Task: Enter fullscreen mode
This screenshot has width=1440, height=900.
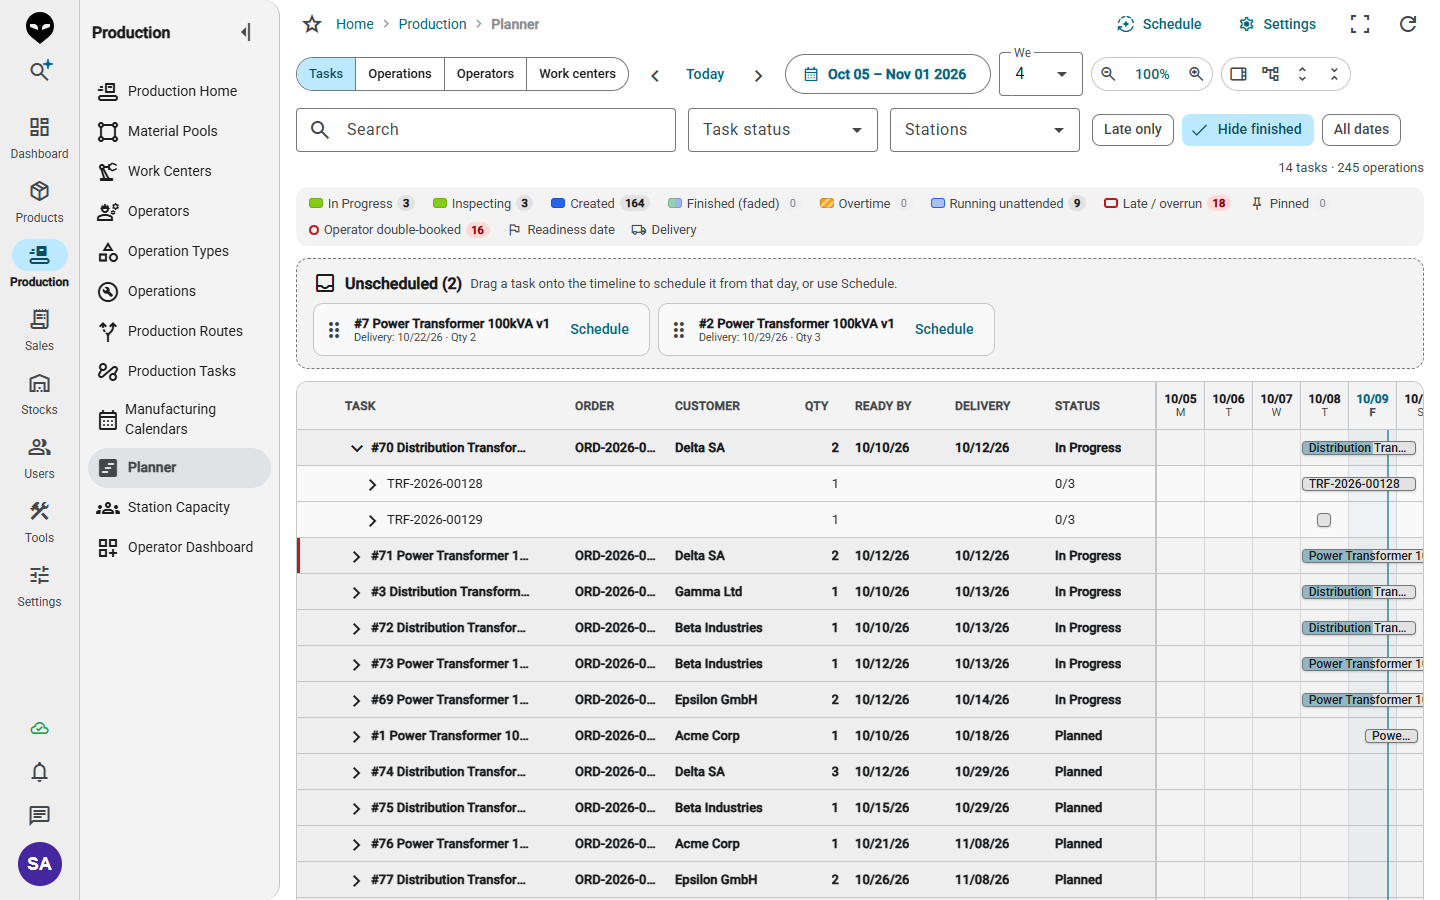Action: [1360, 24]
